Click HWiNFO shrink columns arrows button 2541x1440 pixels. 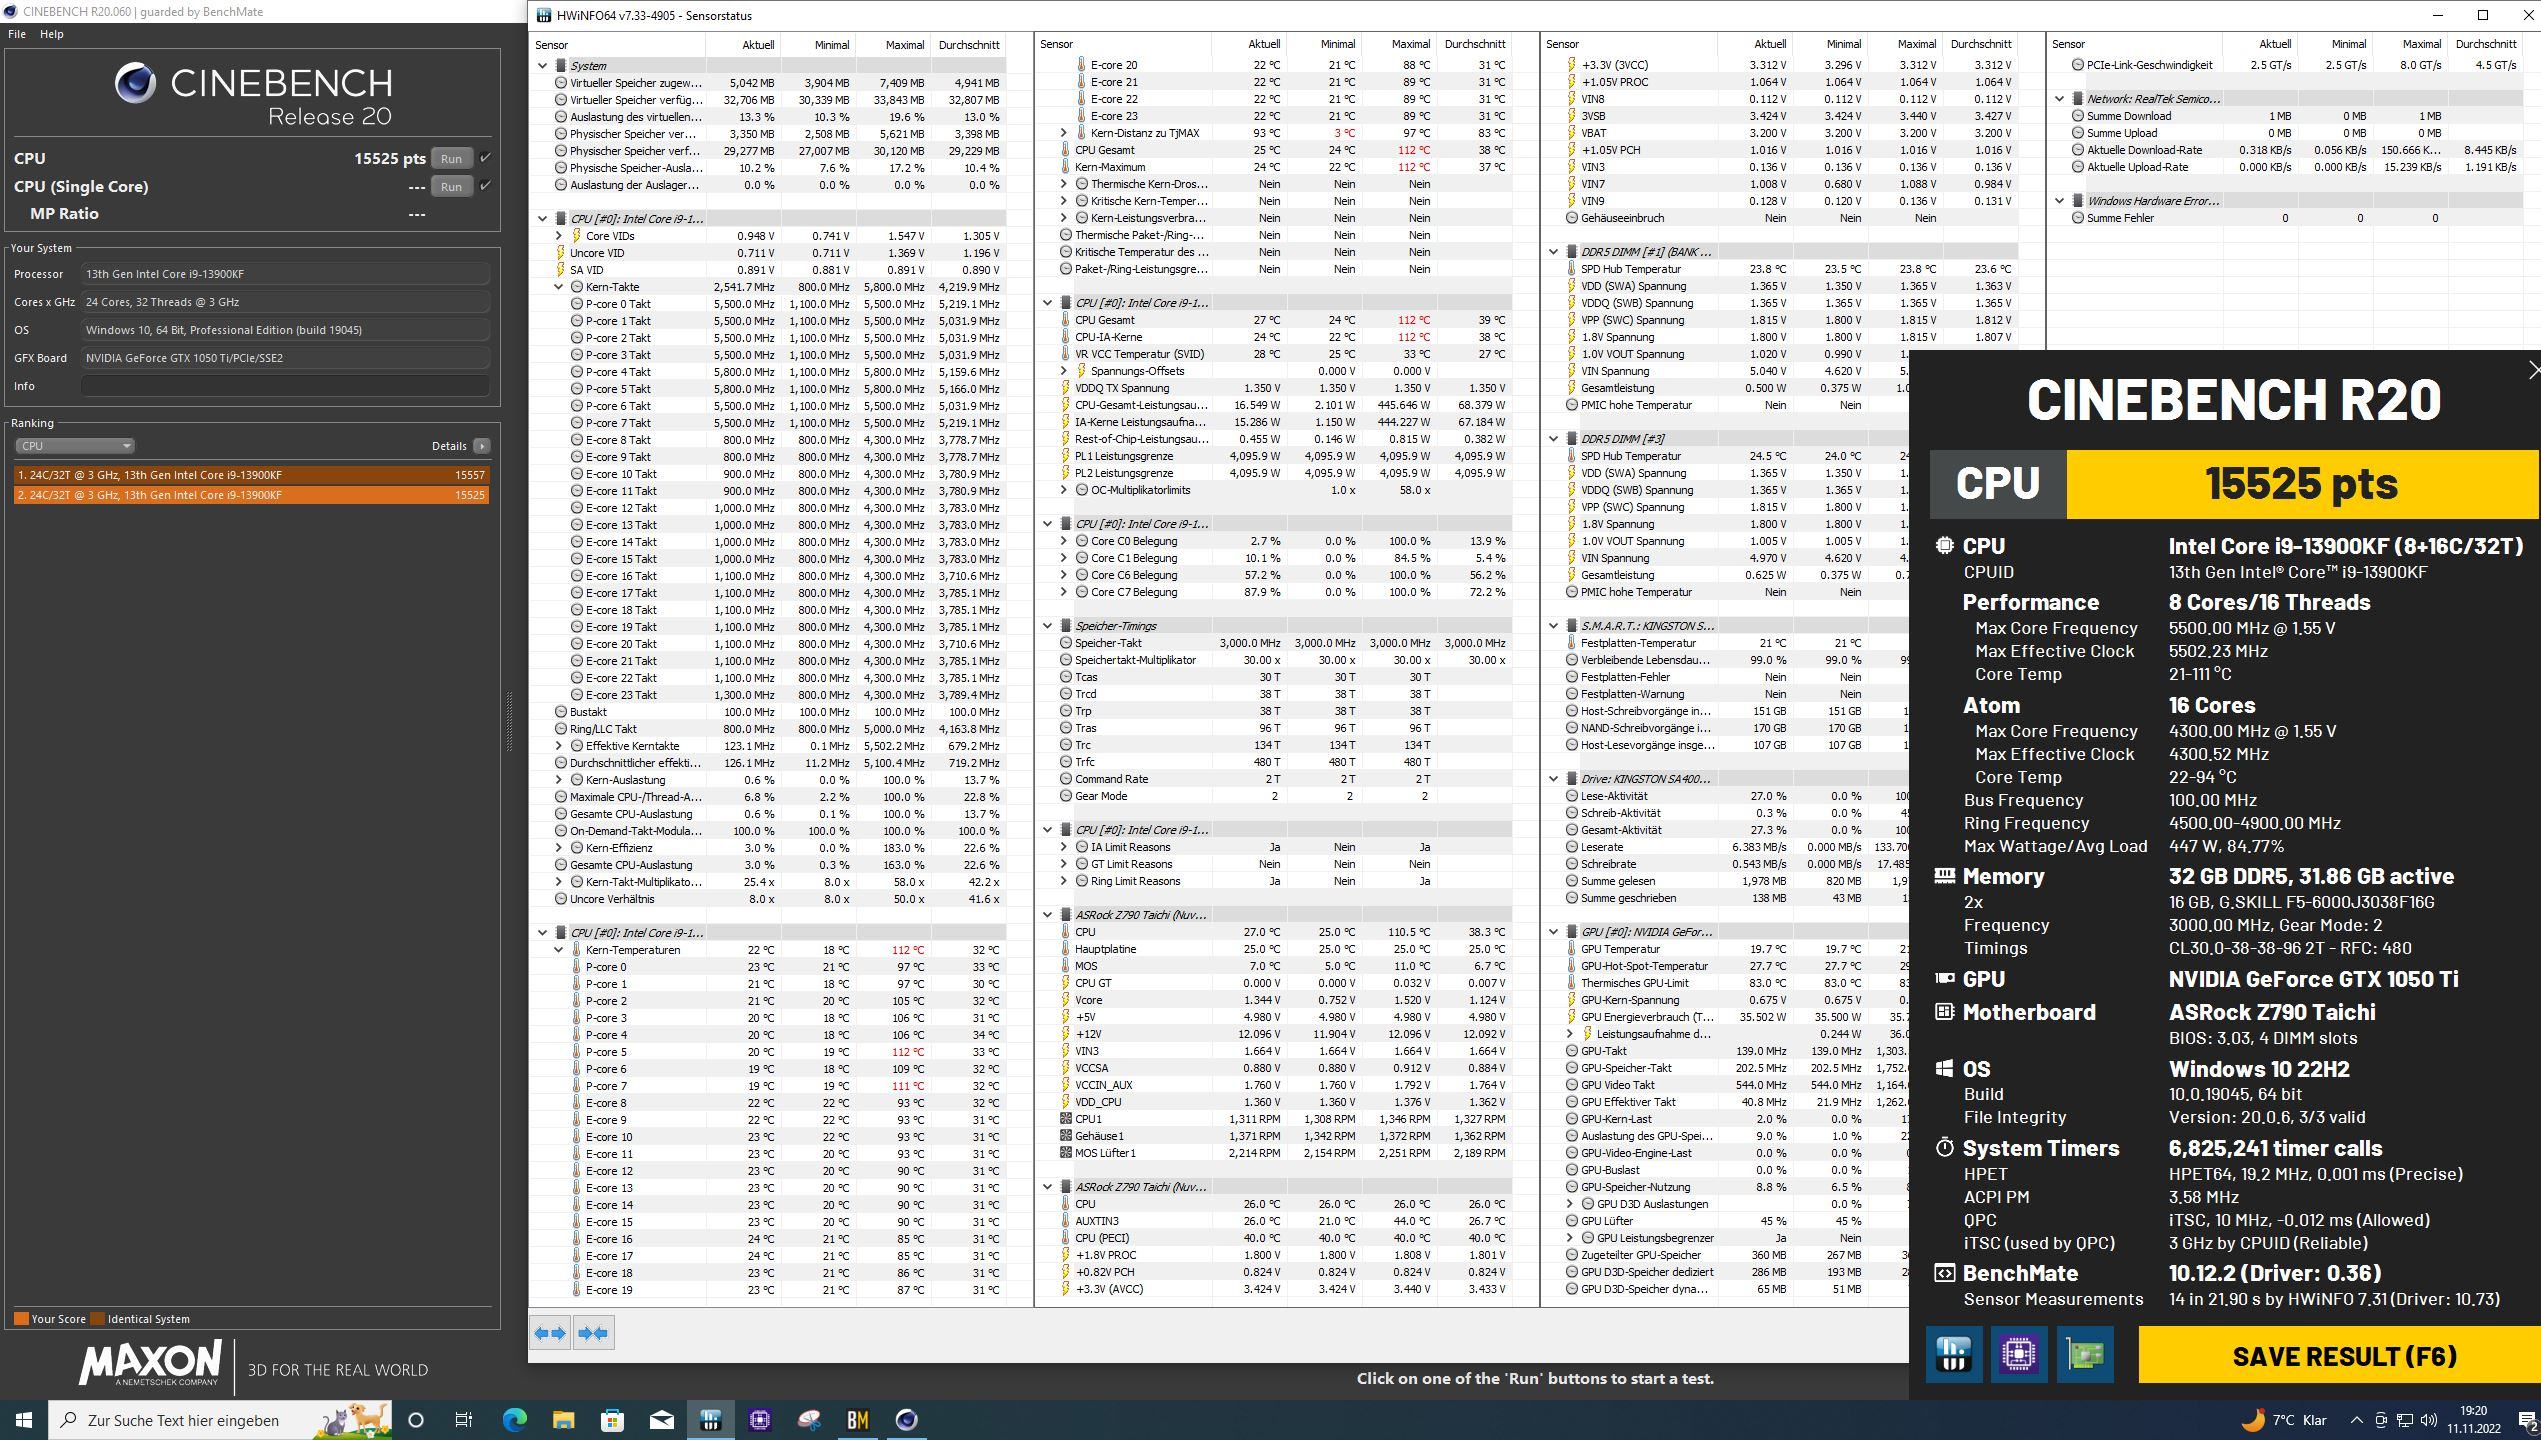point(593,1333)
